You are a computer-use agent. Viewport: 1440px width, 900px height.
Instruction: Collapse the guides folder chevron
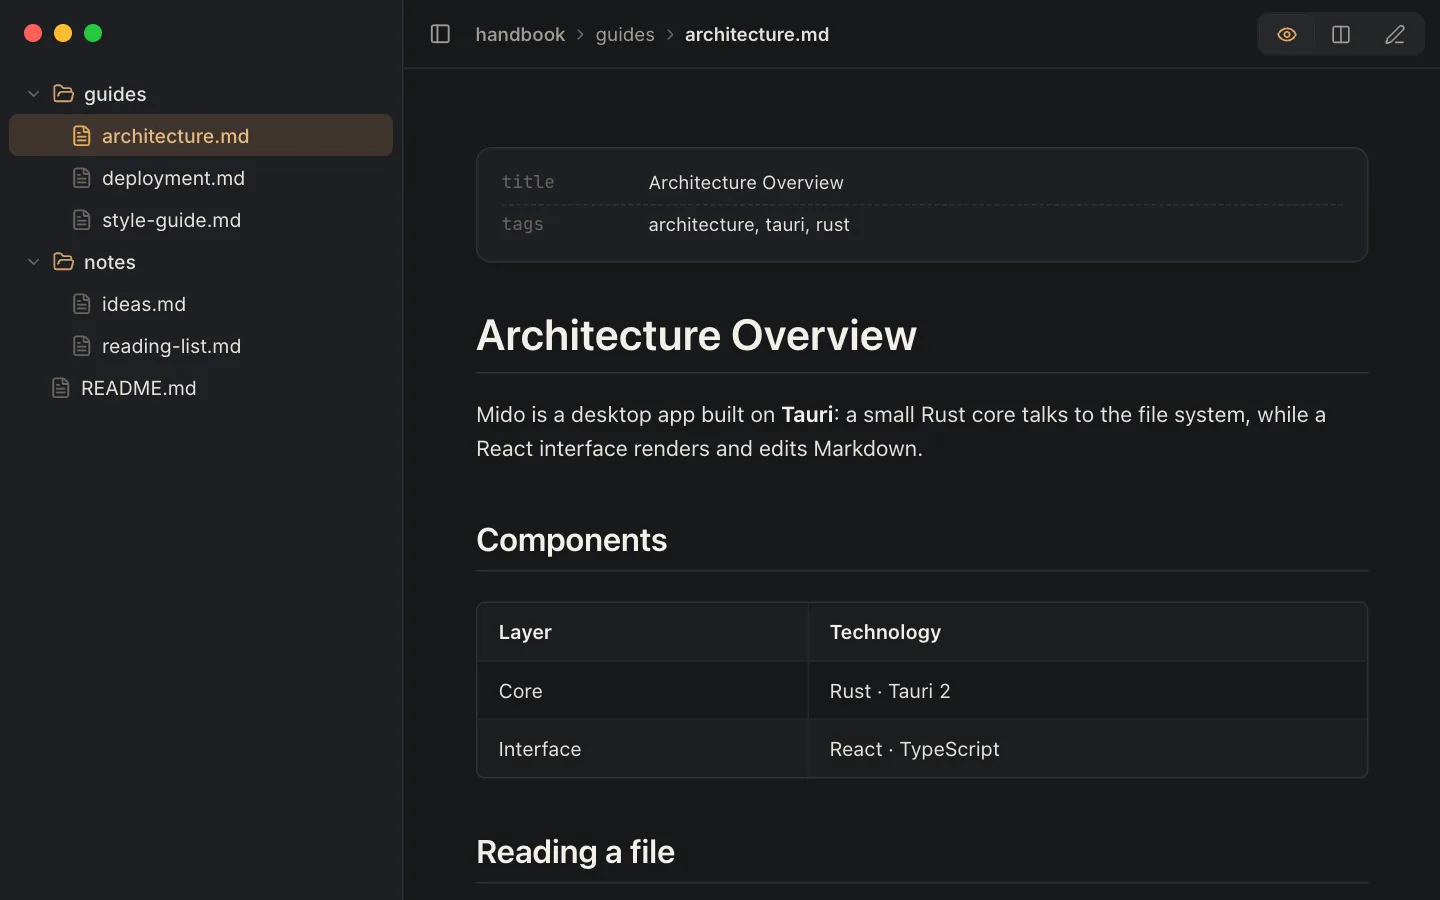[x=34, y=94]
